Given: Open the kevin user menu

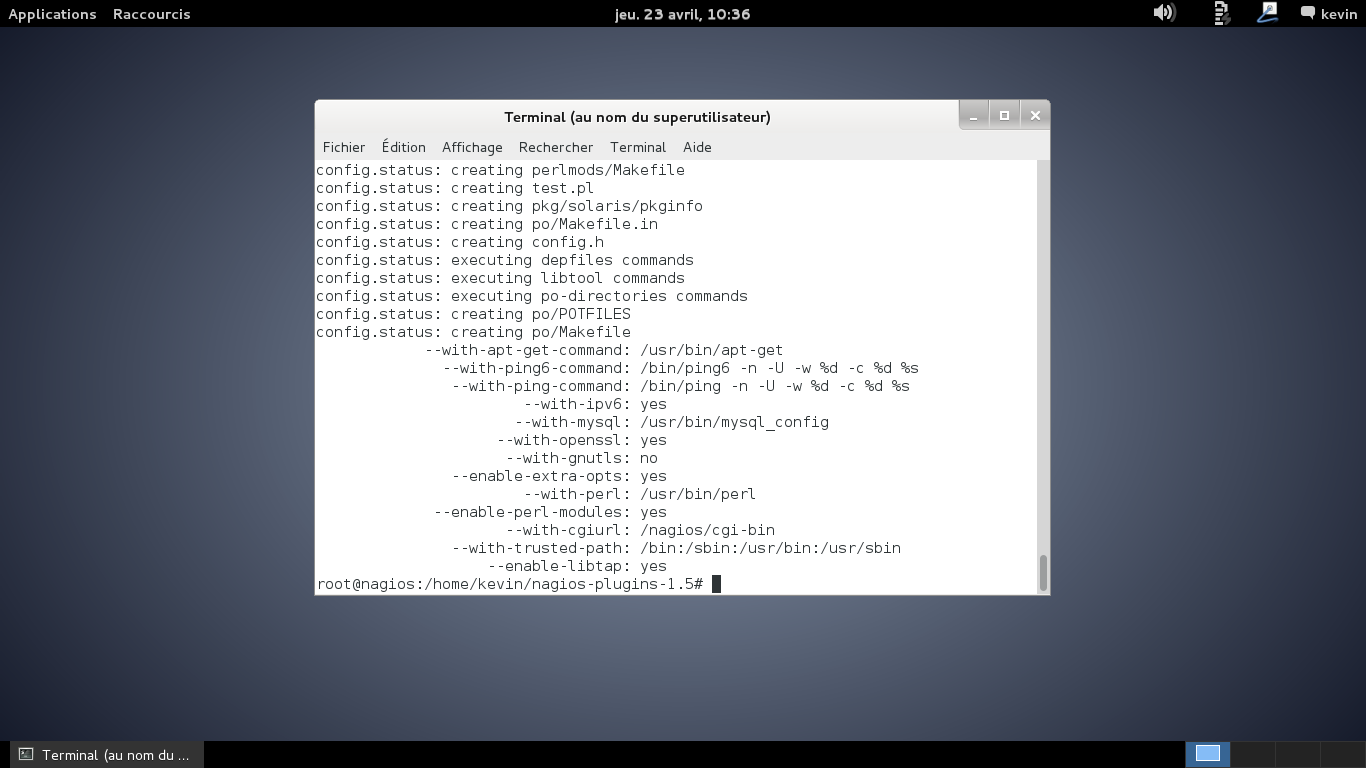Looking at the screenshot, I should [x=1339, y=14].
